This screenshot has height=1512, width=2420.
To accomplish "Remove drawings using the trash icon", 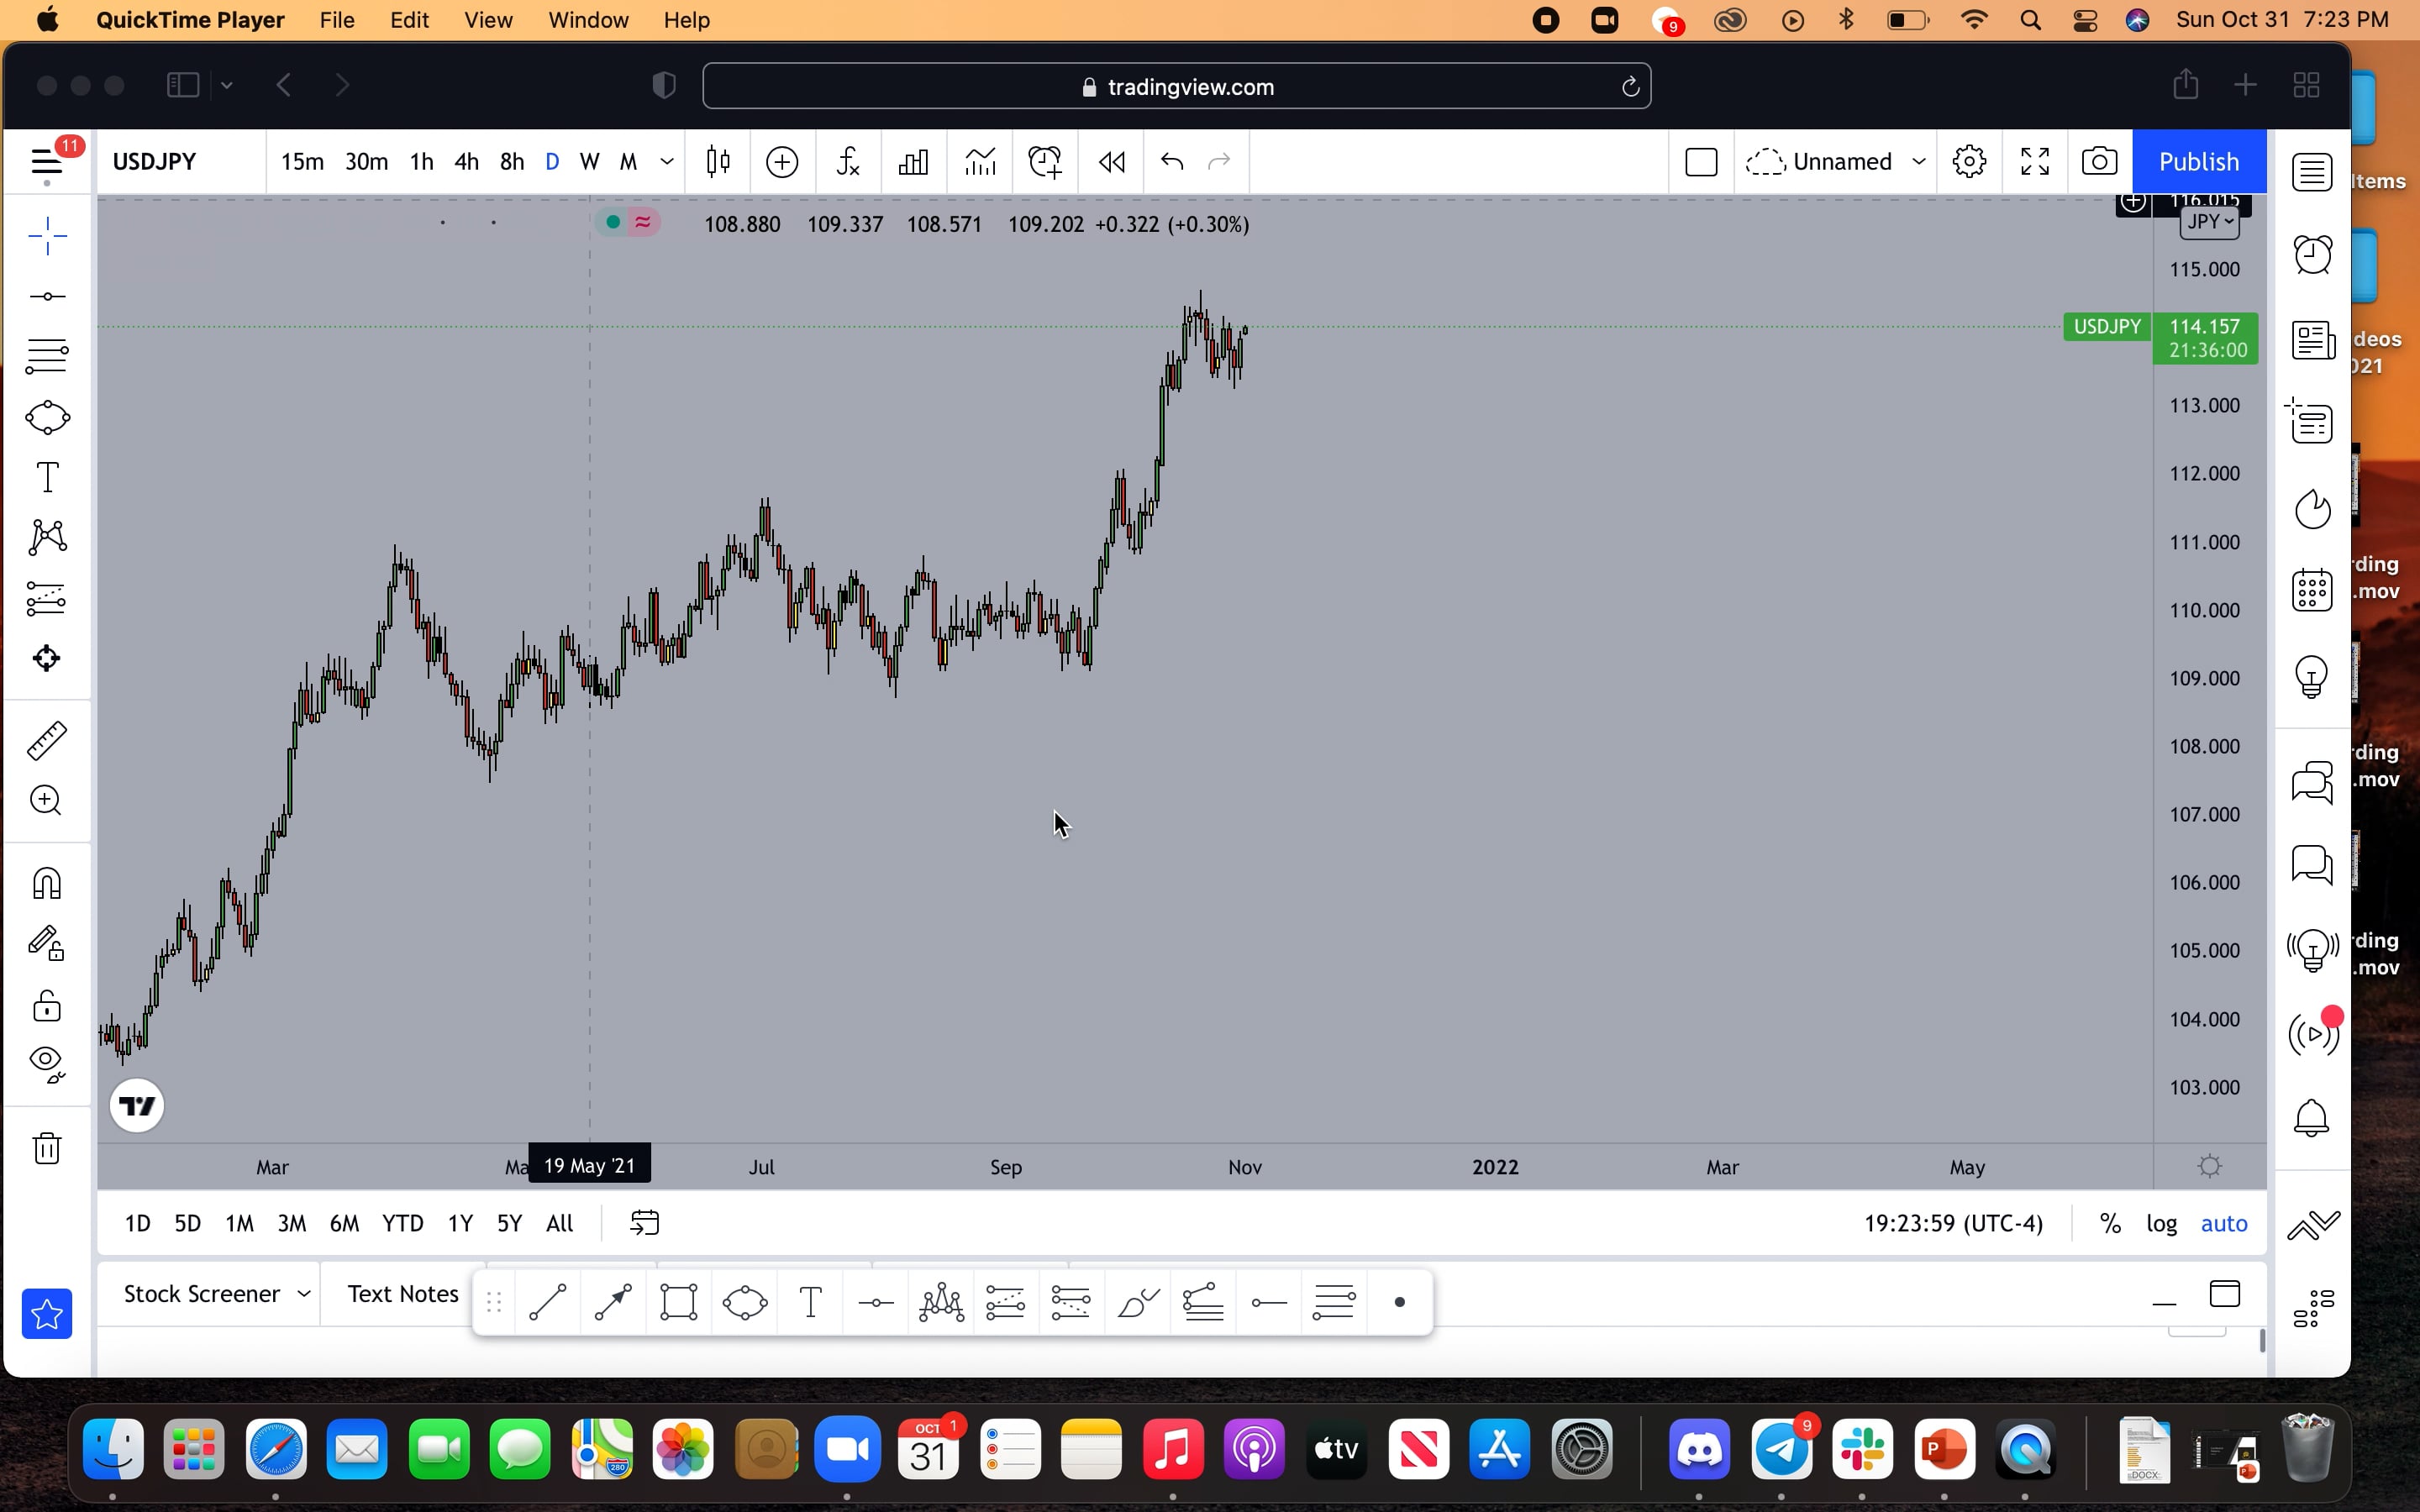I will (x=45, y=1147).
